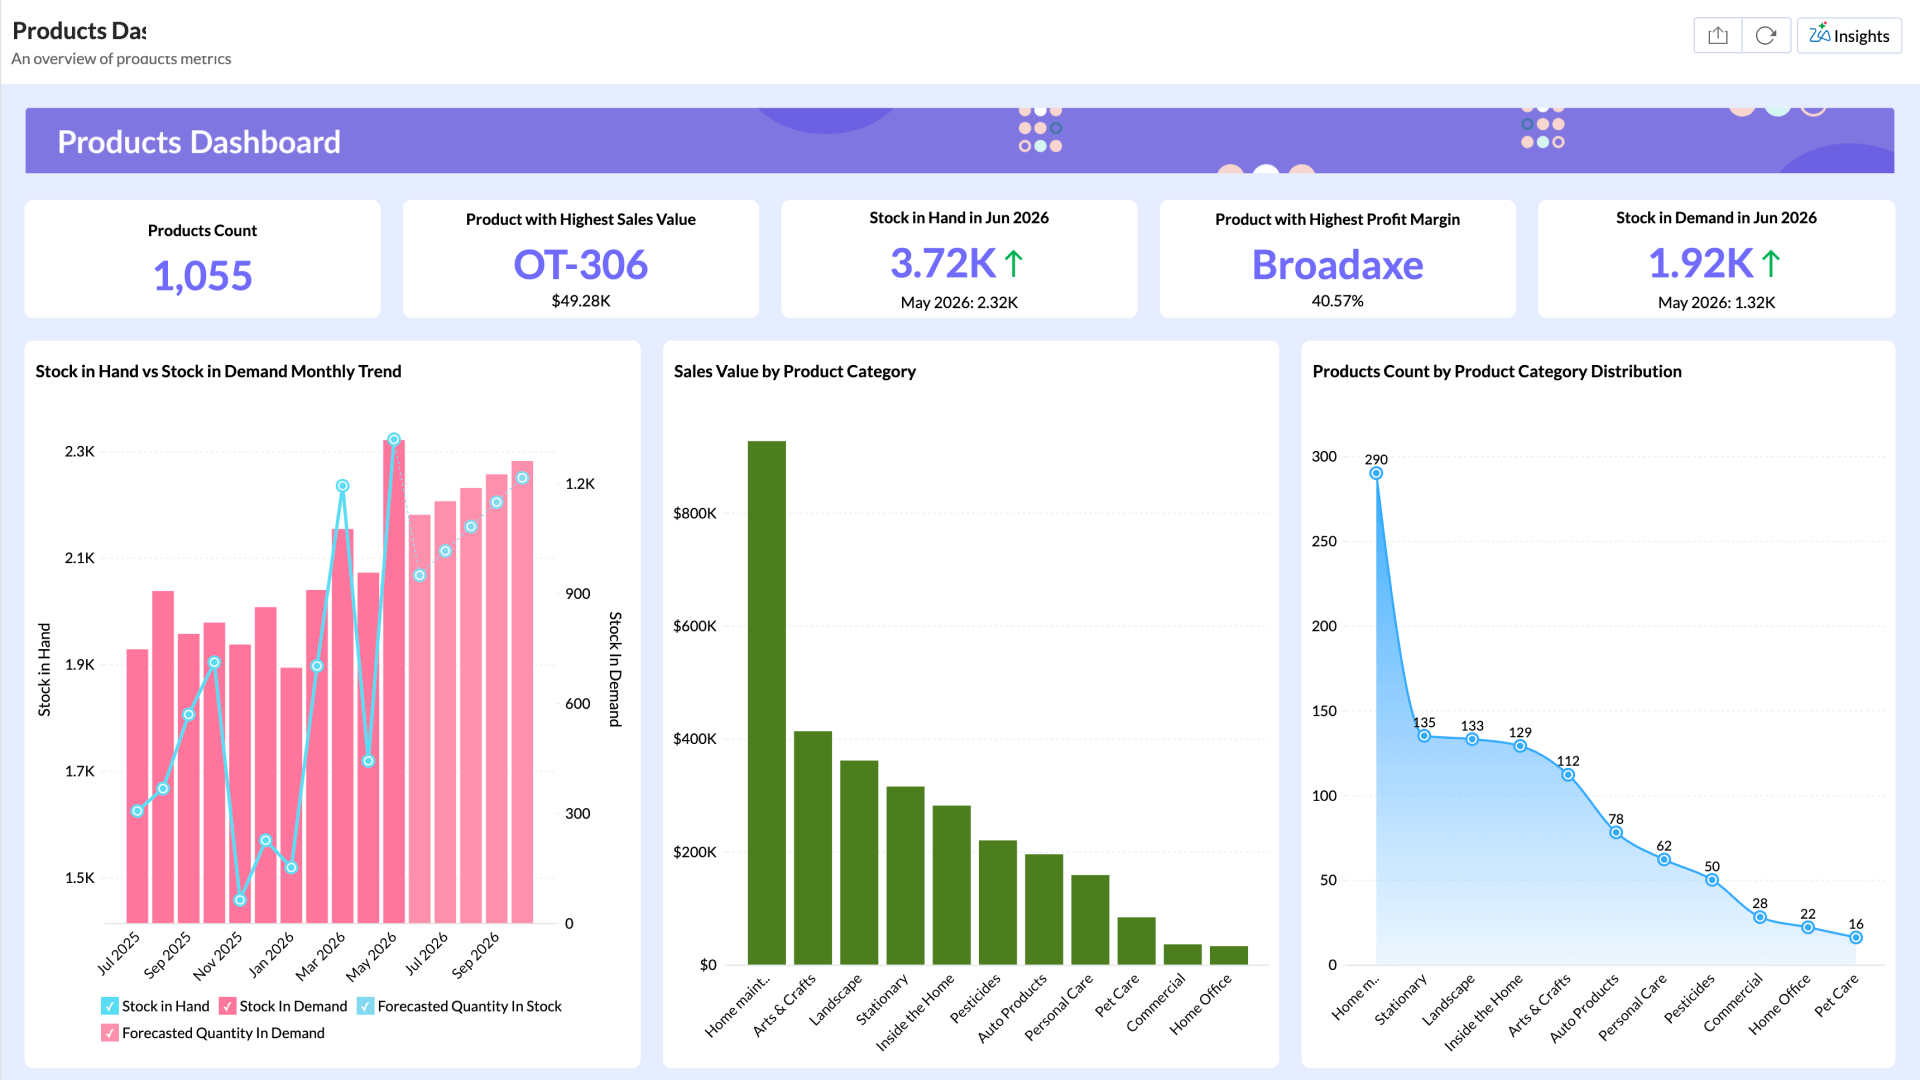This screenshot has height=1080, width=1920.
Task: Click the 129 Inside the Home data point
Action: tap(1520, 746)
